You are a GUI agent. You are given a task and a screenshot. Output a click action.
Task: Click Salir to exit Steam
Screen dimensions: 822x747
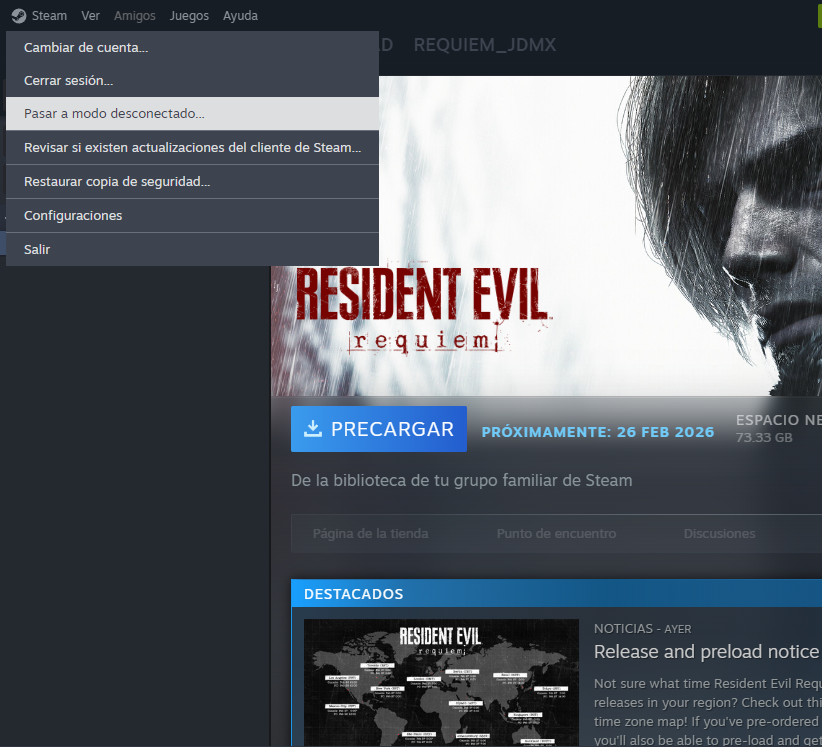click(37, 250)
